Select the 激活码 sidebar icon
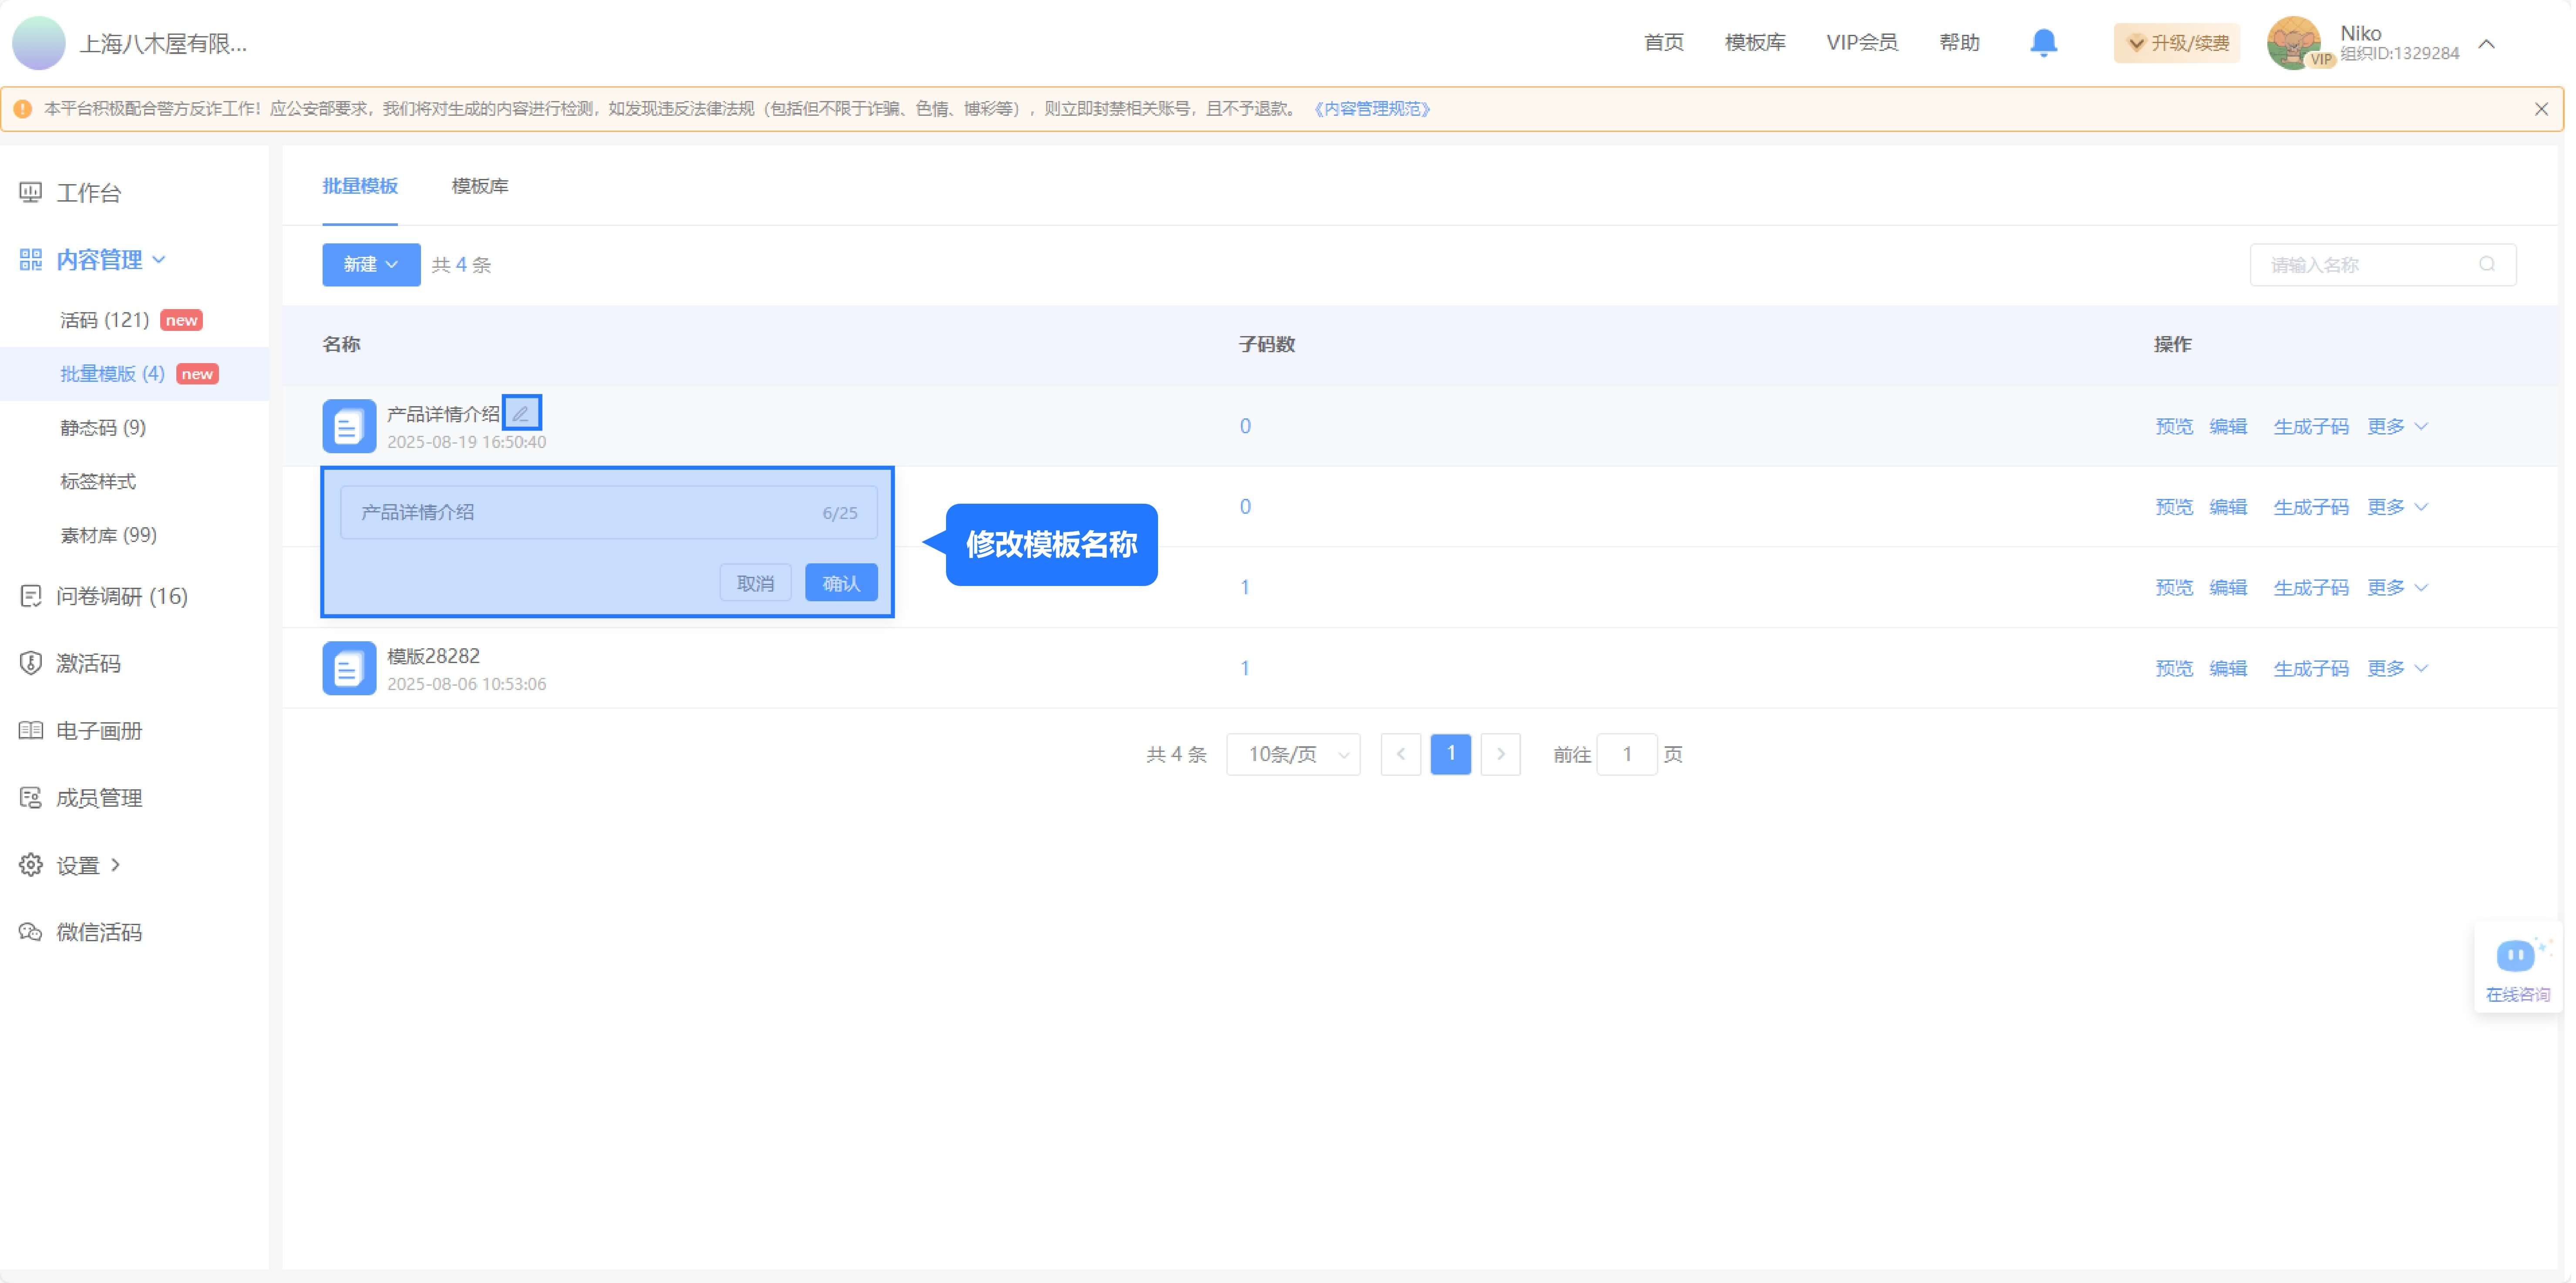 pyautogui.click(x=30, y=663)
